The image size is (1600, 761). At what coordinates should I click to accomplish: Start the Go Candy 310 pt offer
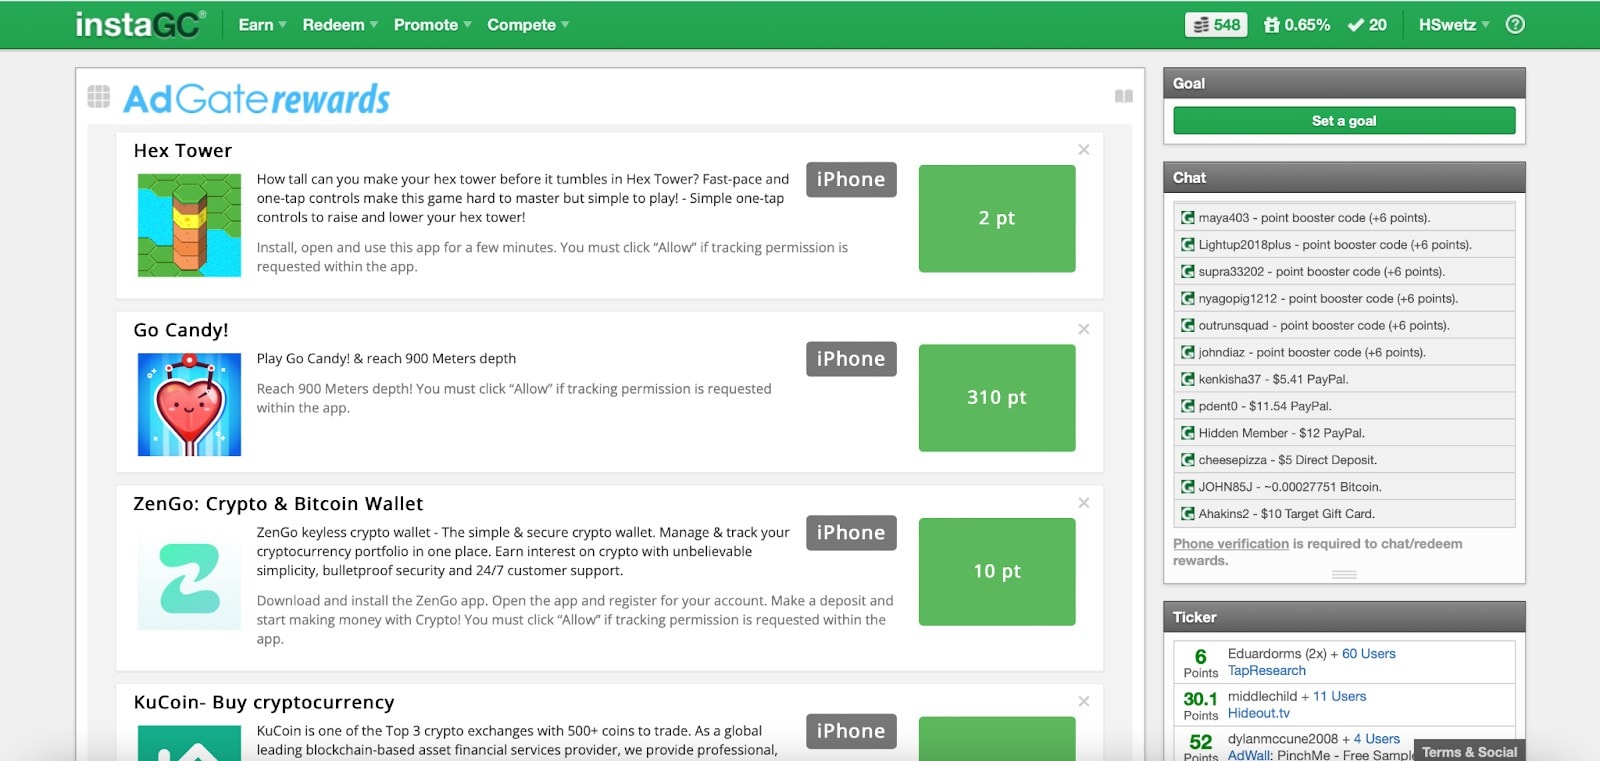click(x=997, y=398)
